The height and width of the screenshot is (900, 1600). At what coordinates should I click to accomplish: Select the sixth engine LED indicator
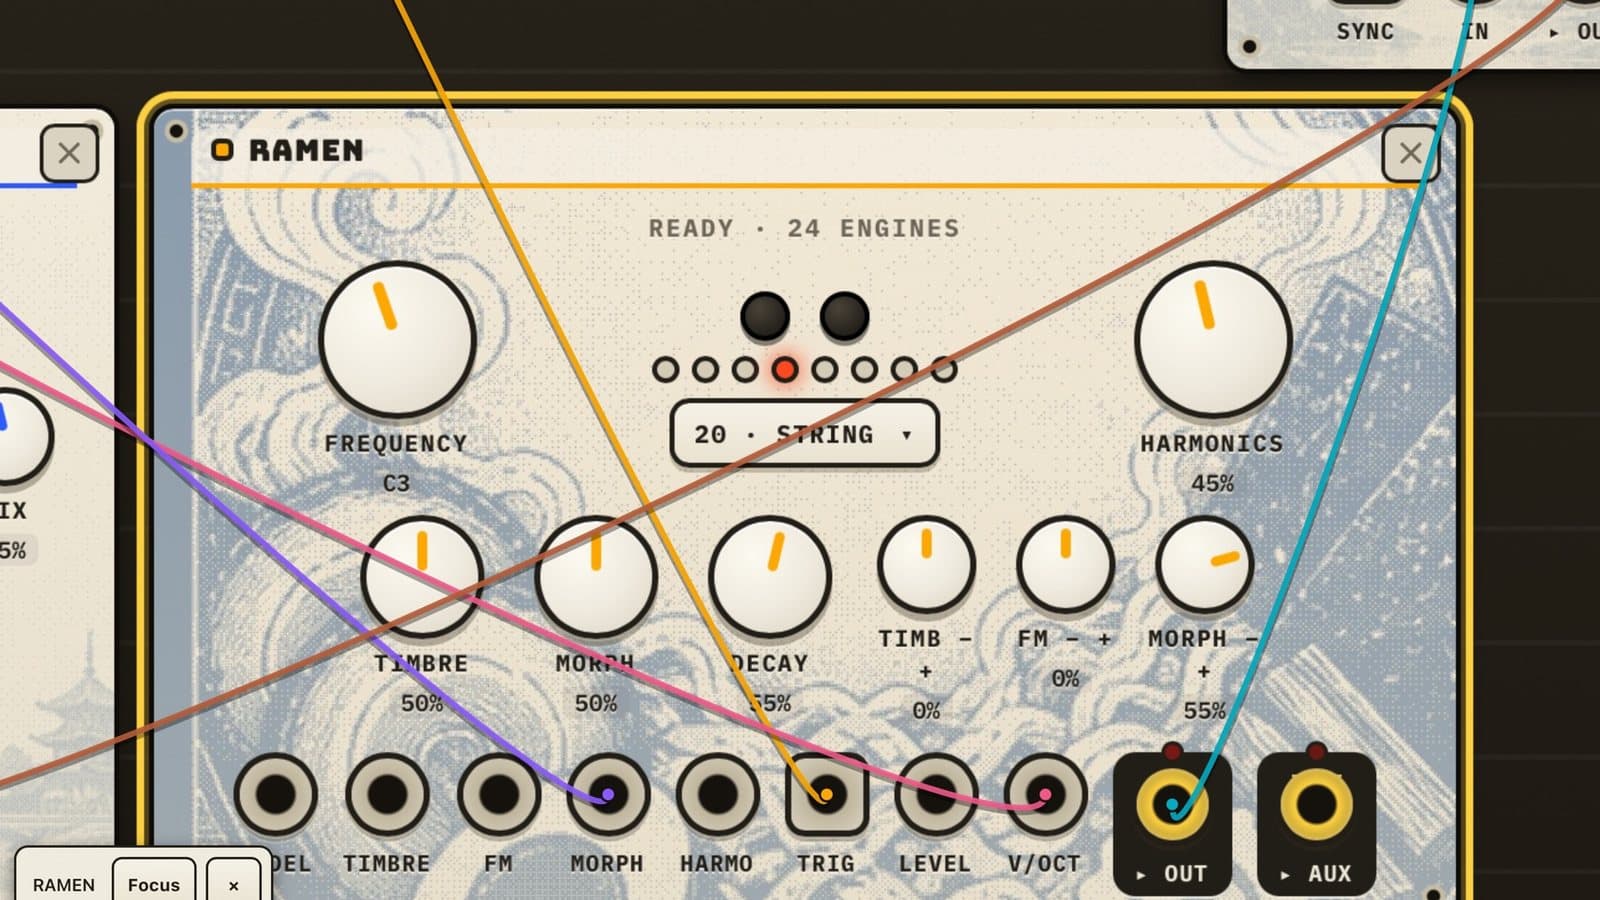click(865, 370)
